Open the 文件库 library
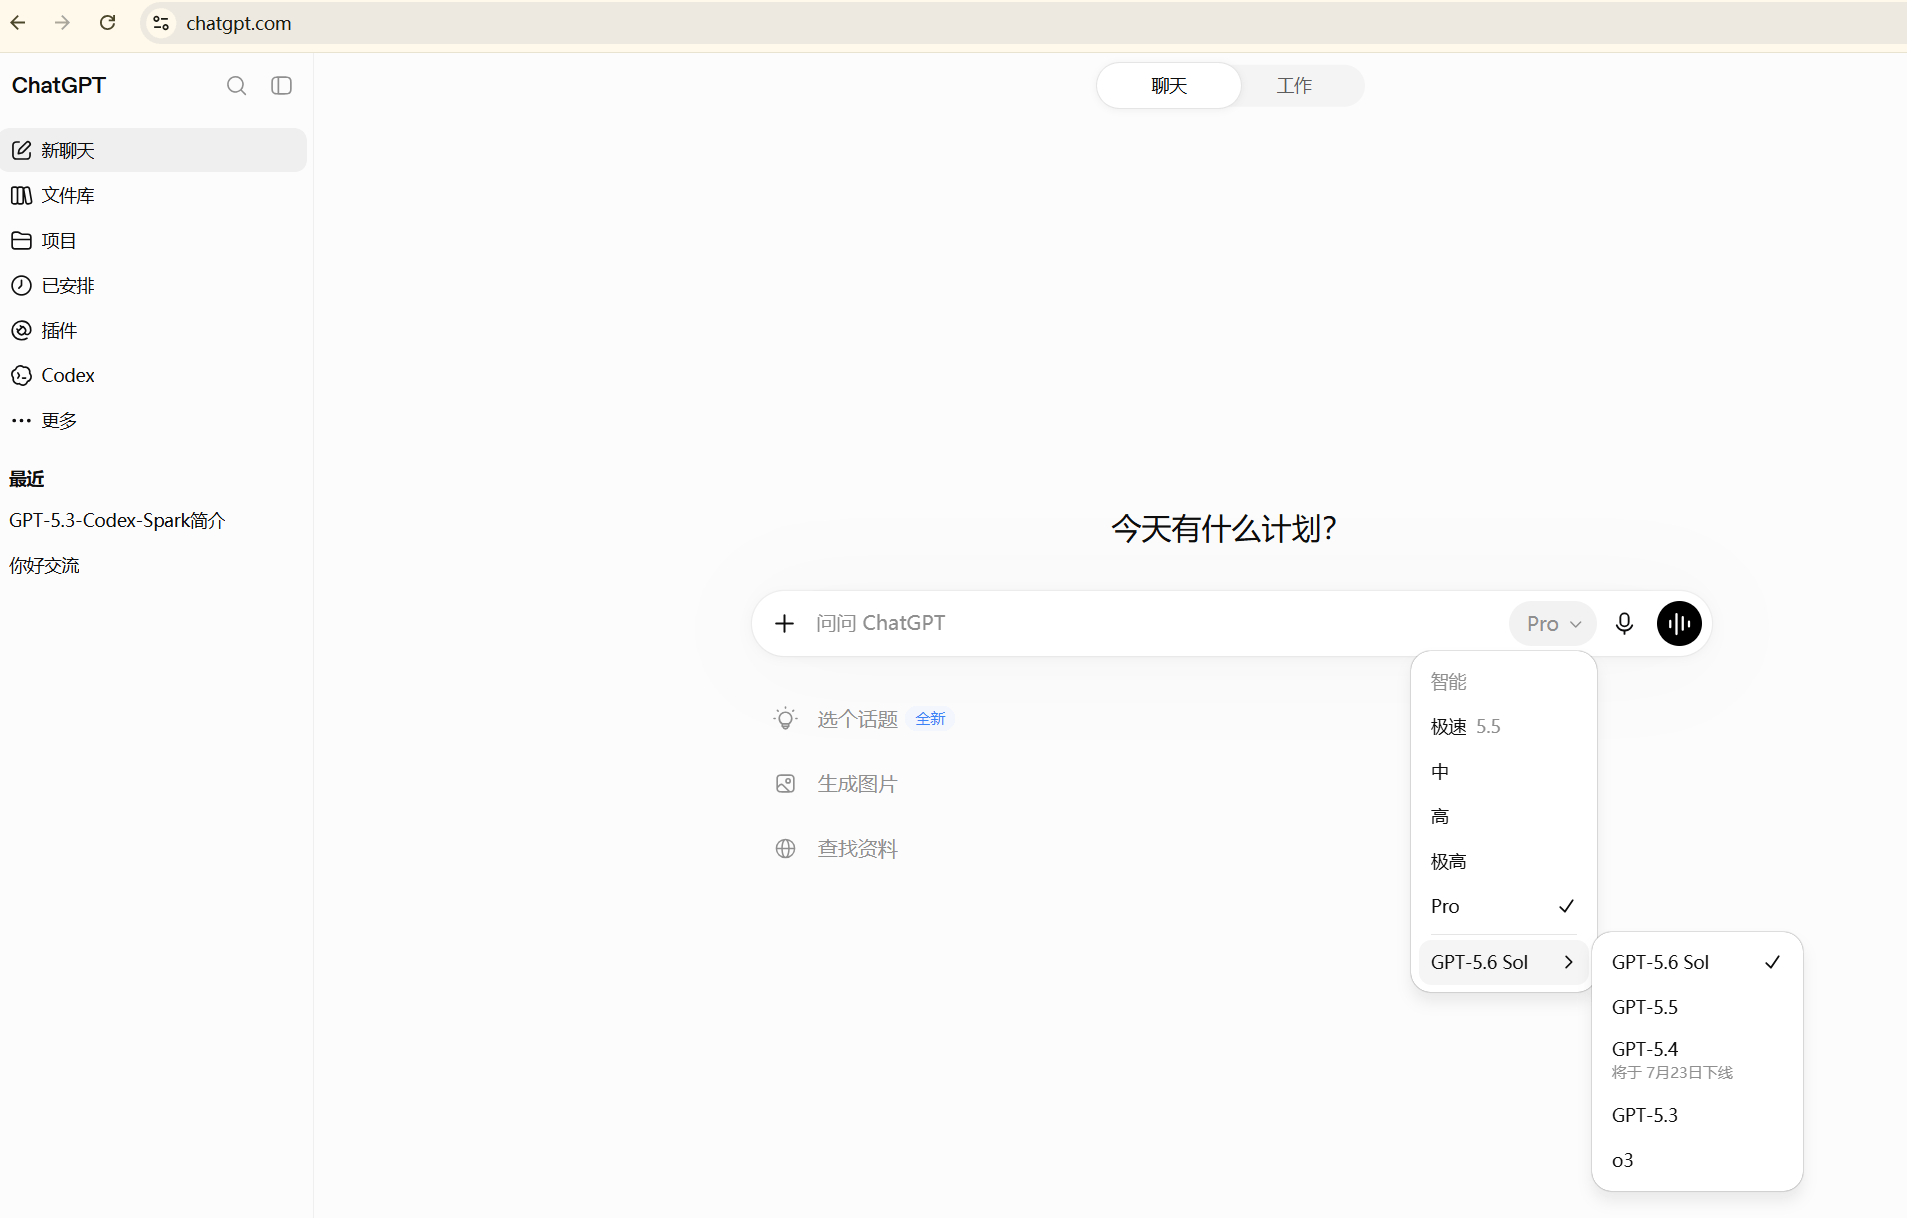 click(x=154, y=195)
